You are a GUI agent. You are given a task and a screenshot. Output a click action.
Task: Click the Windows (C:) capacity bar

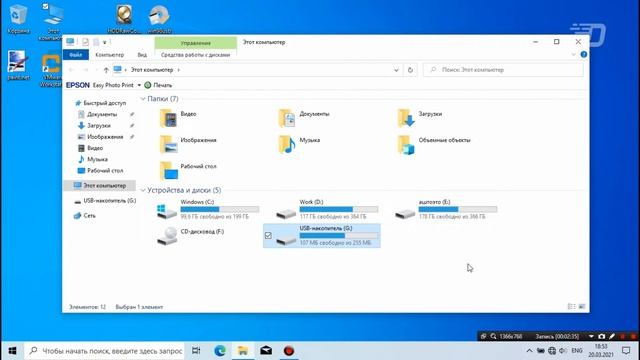point(220,209)
